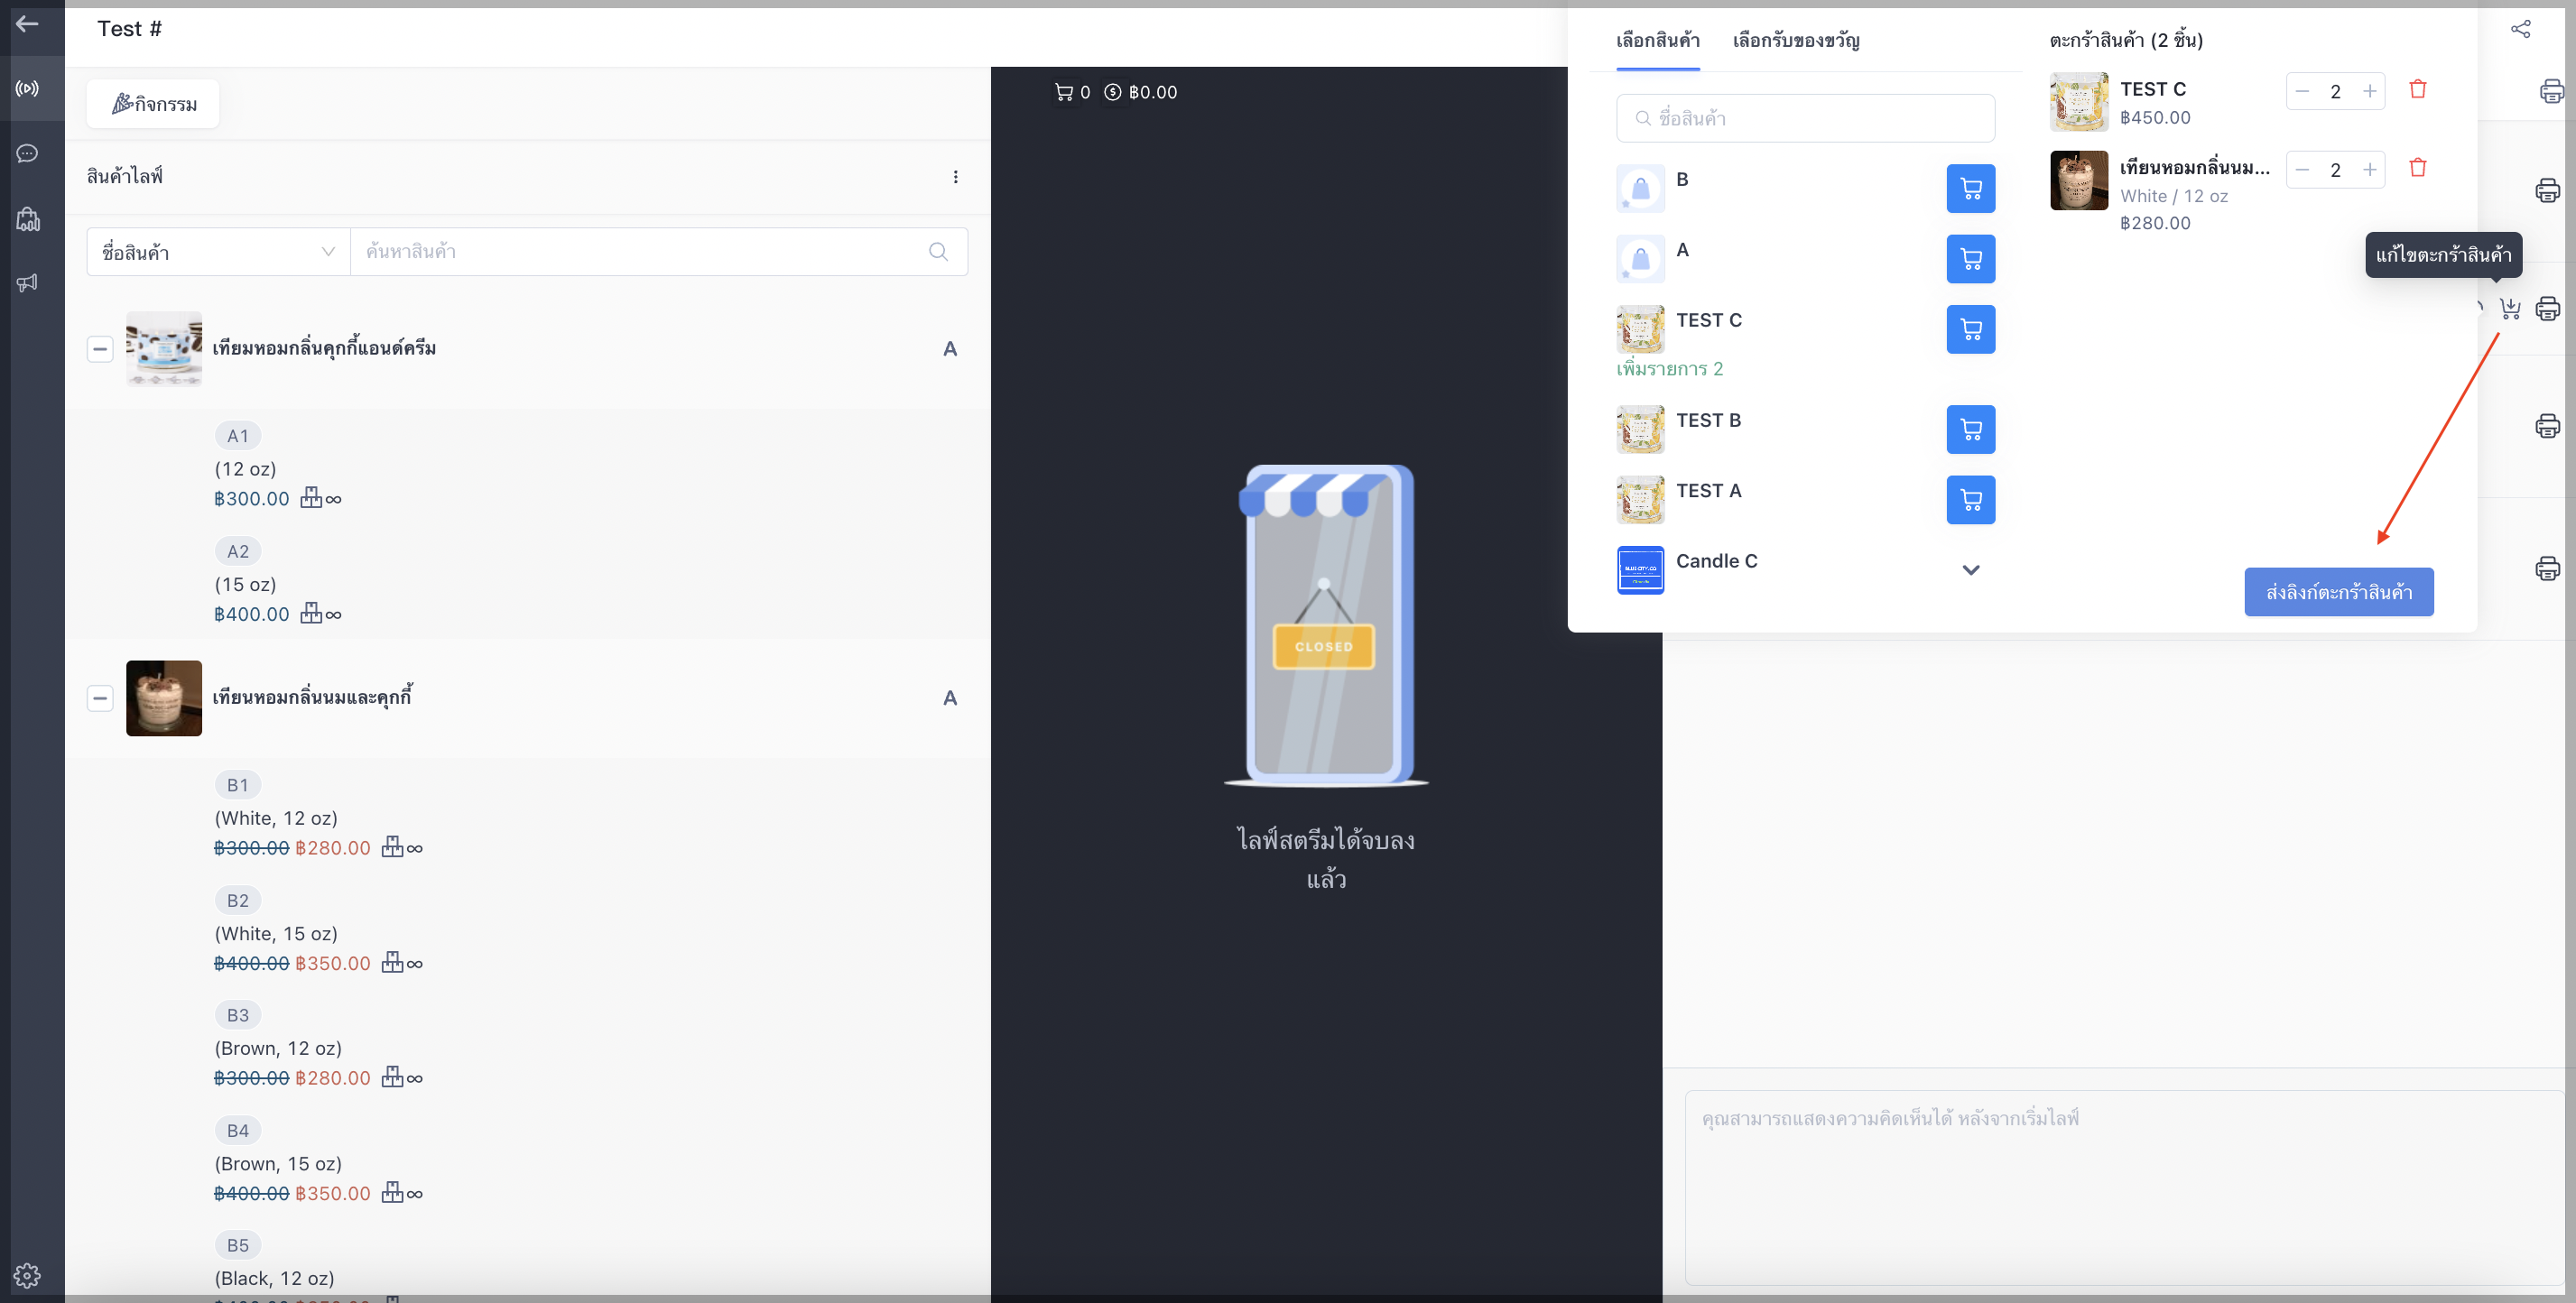This screenshot has width=2576, height=1303.
Task: Click the เพิ่มรายการ 2 link
Action: [x=1669, y=369]
